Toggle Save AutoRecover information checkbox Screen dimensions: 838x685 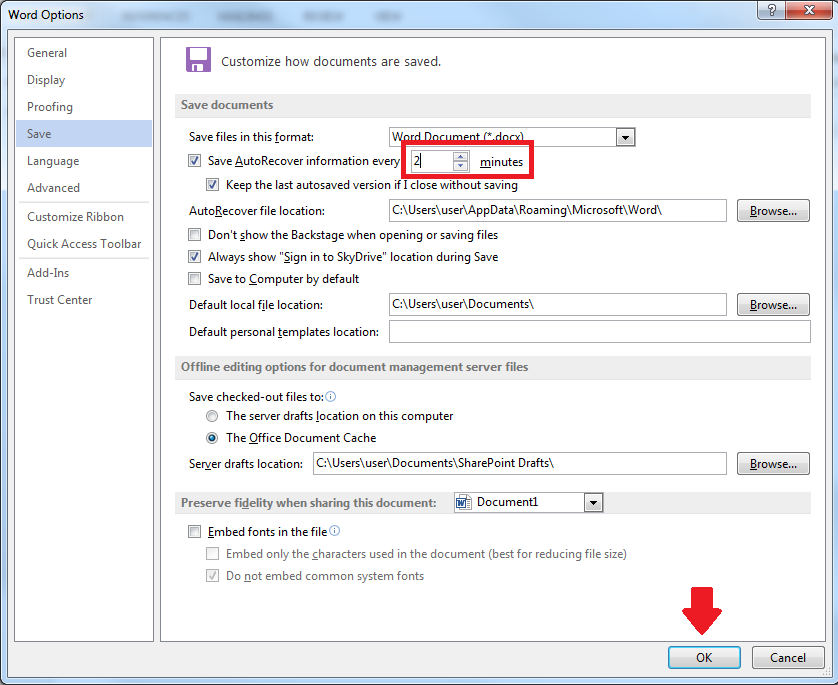(x=195, y=161)
